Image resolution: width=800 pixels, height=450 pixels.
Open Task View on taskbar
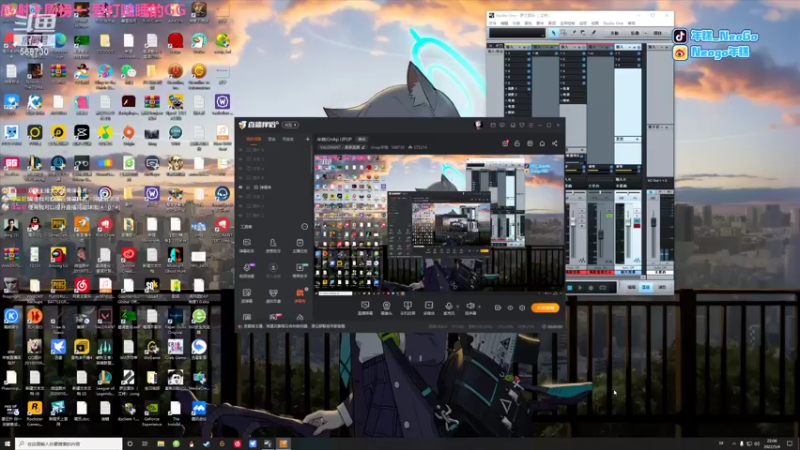(145, 444)
